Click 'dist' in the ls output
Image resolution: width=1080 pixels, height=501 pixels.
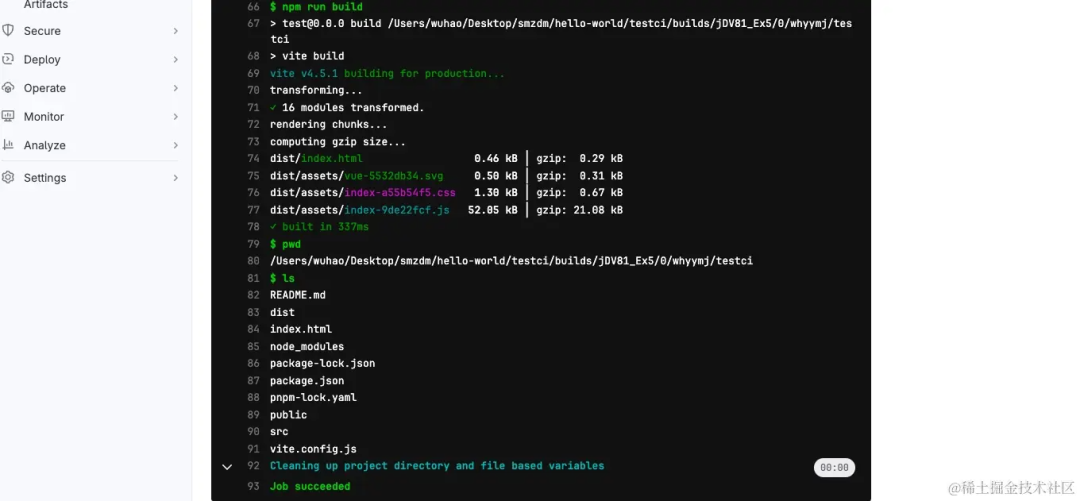tap(282, 312)
